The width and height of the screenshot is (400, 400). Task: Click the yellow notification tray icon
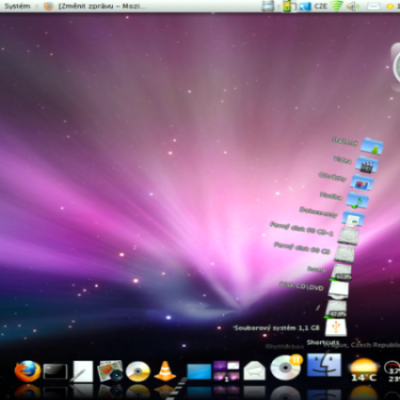[x=390, y=6]
